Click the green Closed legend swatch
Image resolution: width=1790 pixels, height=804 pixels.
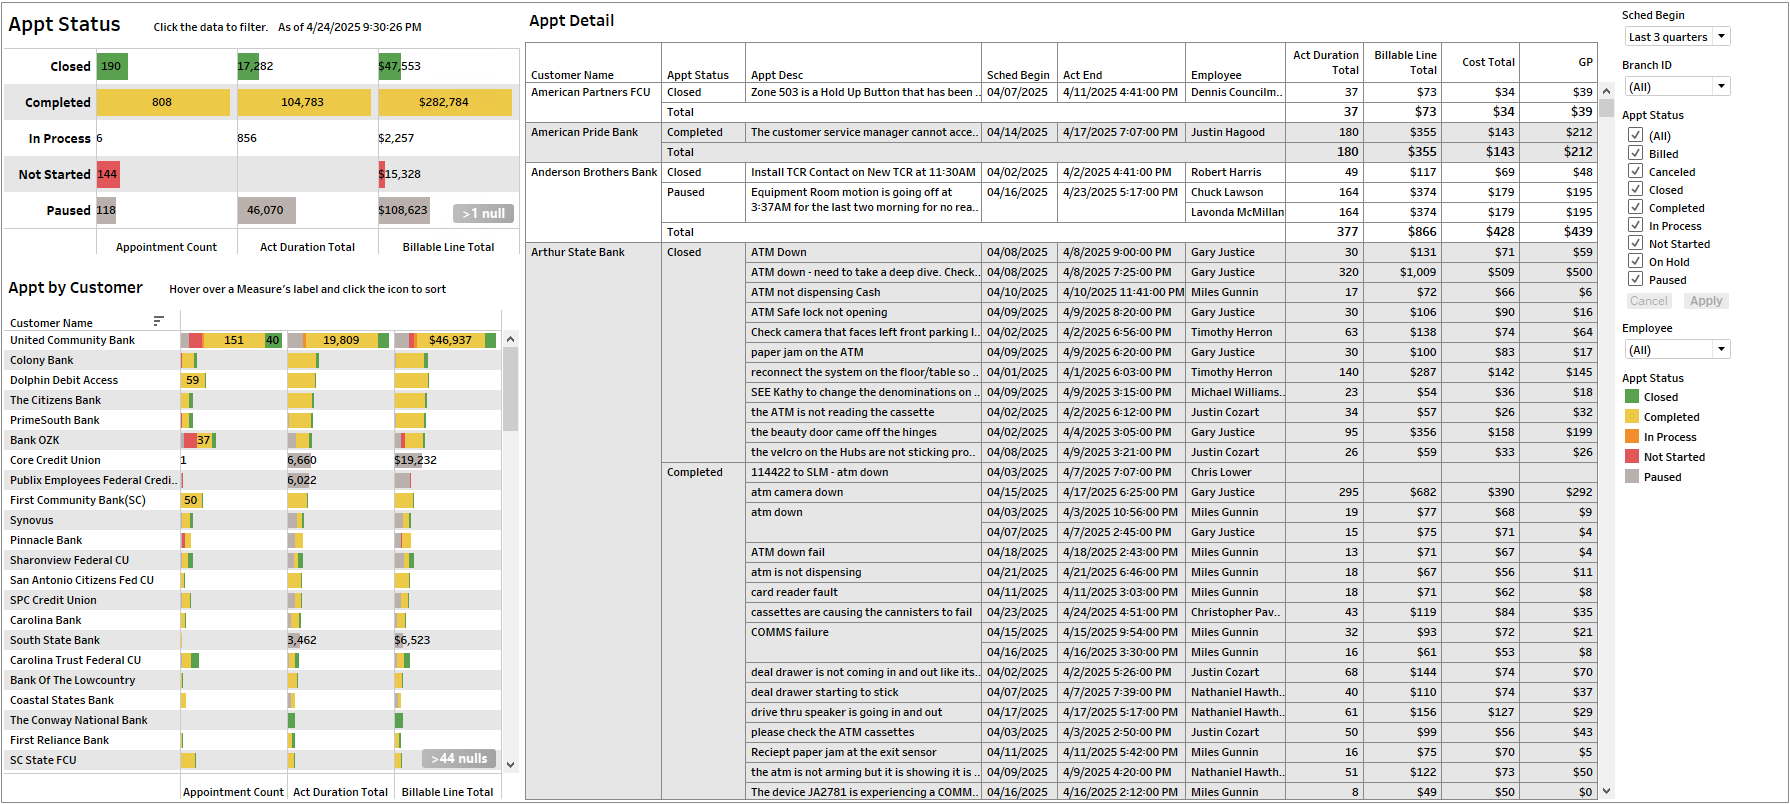coord(1632,397)
